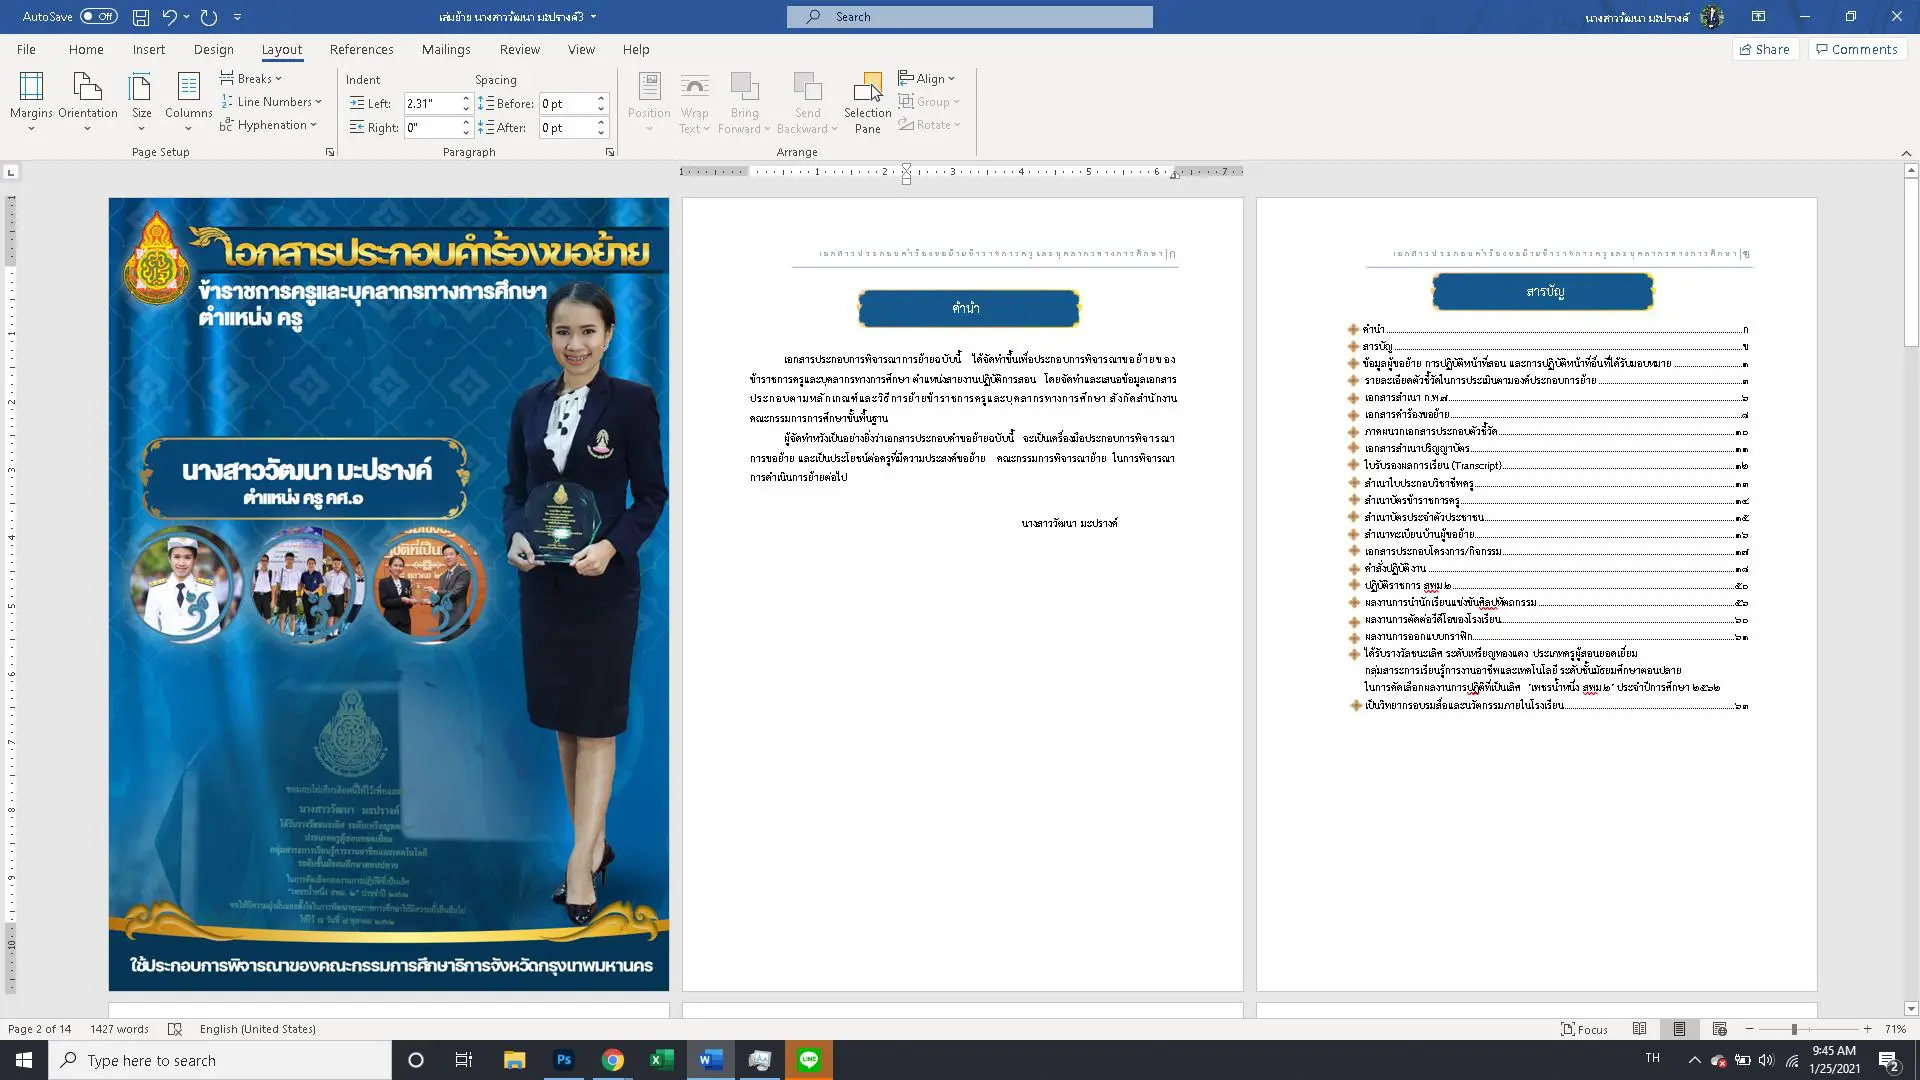Screen dimensions: 1920x1080
Task: Open the Comments button
Action: [x=1857, y=49]
